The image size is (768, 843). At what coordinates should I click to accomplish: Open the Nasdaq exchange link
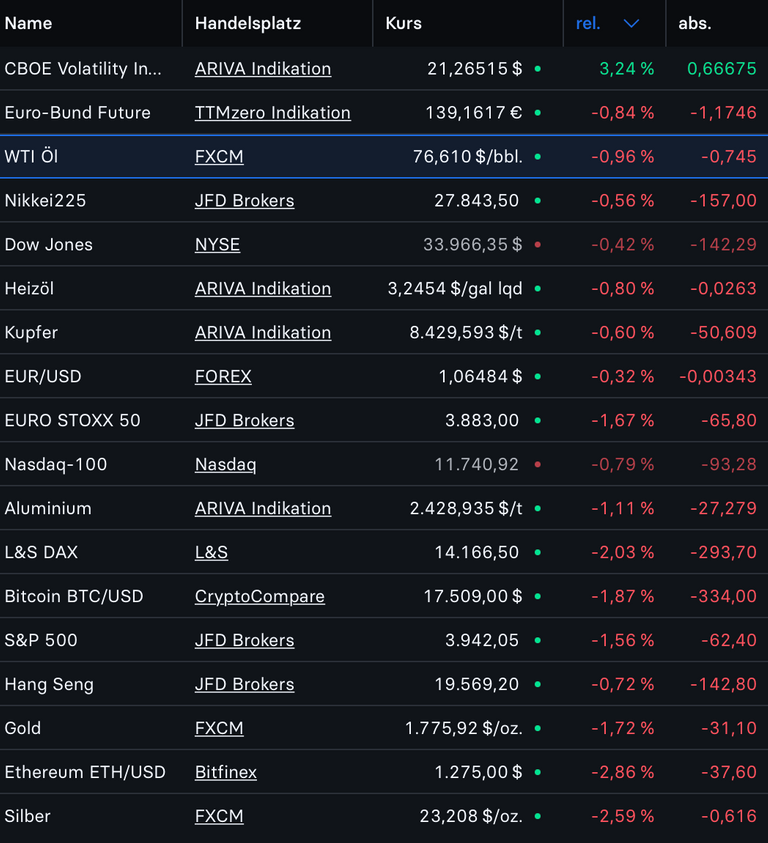225,465
